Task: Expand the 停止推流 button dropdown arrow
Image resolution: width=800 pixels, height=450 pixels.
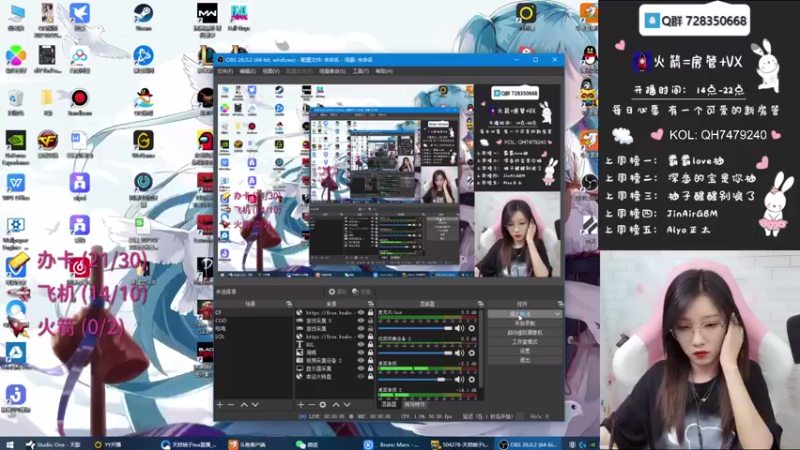Action: [557, 314]
